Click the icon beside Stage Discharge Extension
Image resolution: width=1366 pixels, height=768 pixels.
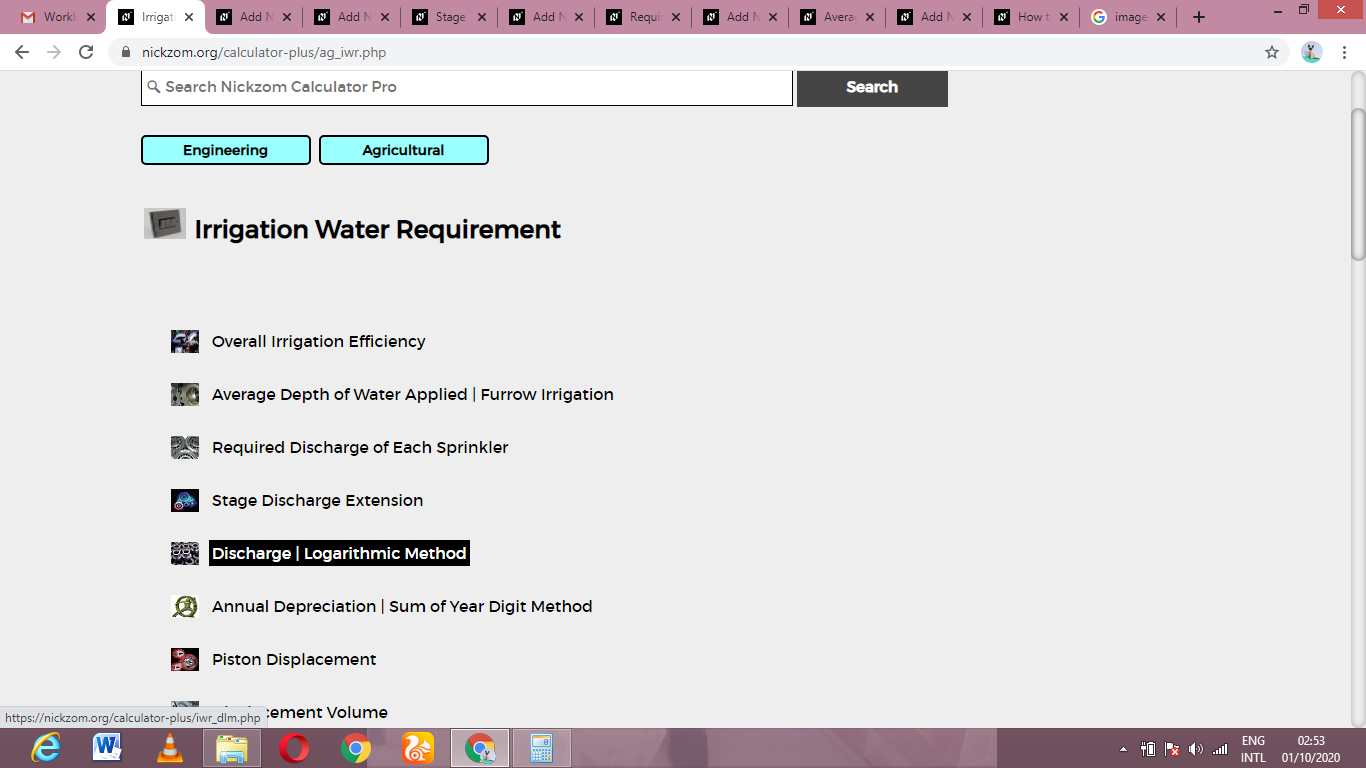pyautogui.click(x=185, y=501)
